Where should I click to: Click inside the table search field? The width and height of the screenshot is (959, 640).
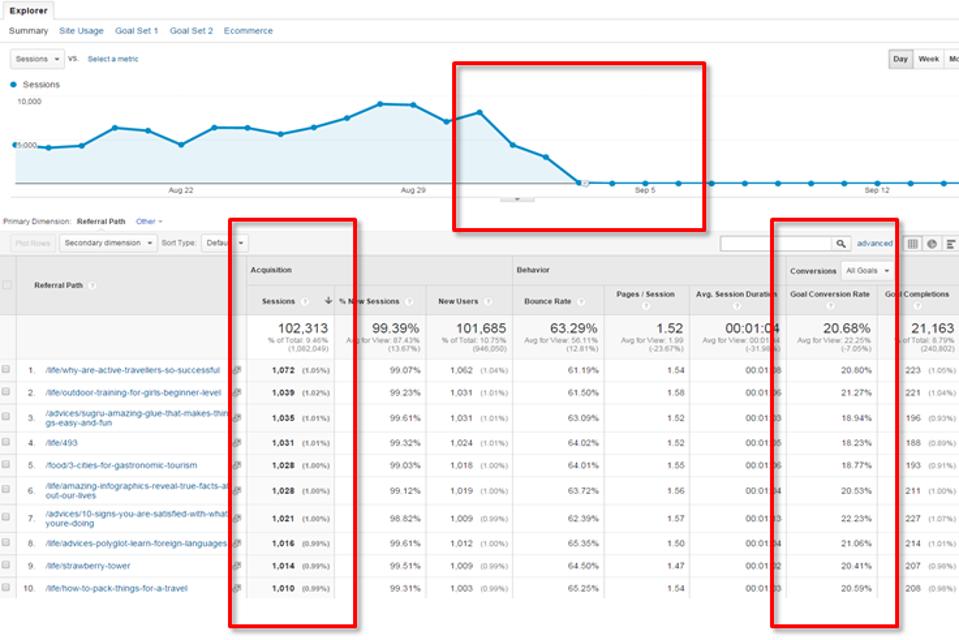click(776, 243)
